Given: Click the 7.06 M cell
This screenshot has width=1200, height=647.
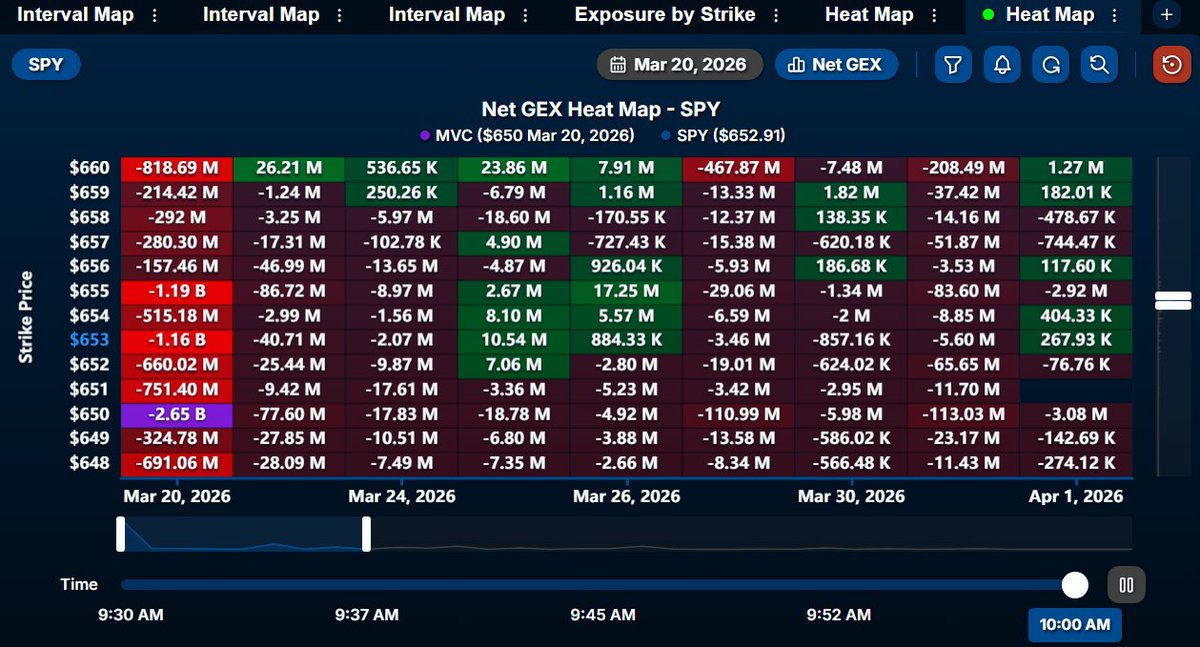Looking at the screenshot, I should click(513, 365).
